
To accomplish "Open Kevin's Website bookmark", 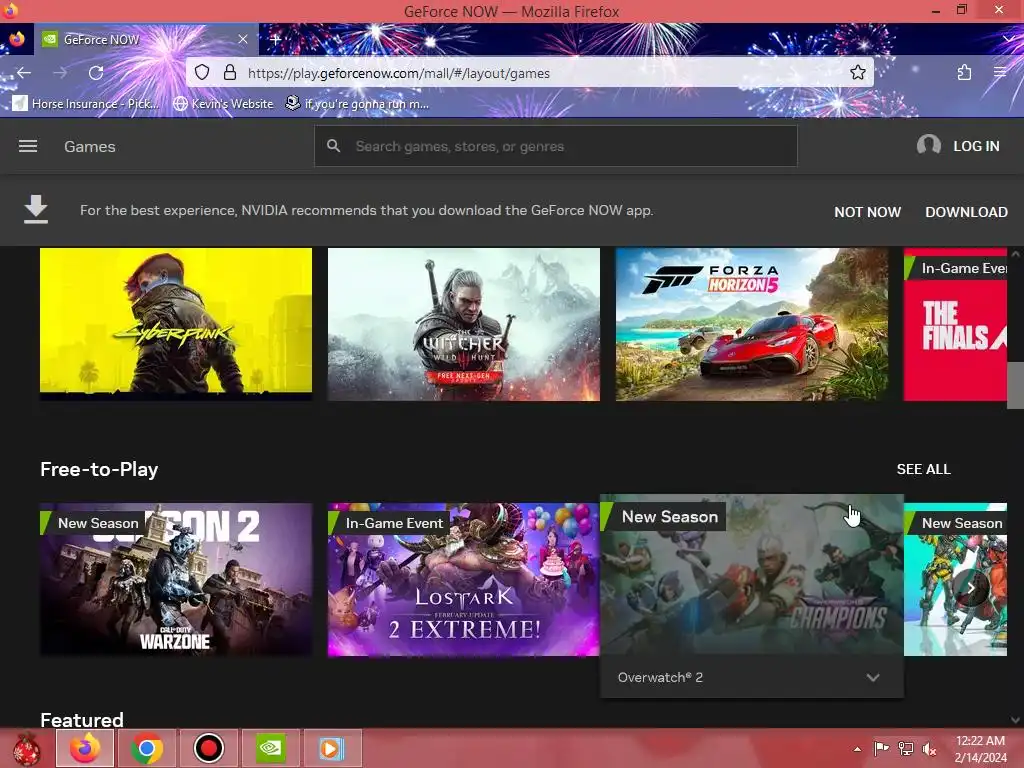I will pyautogui.click(x=223, y=103).
